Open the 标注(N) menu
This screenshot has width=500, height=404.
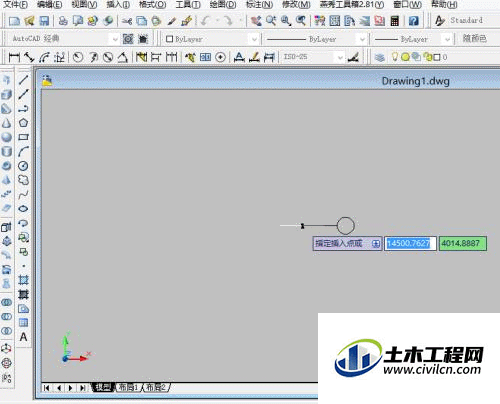click(x=259, y=5)
